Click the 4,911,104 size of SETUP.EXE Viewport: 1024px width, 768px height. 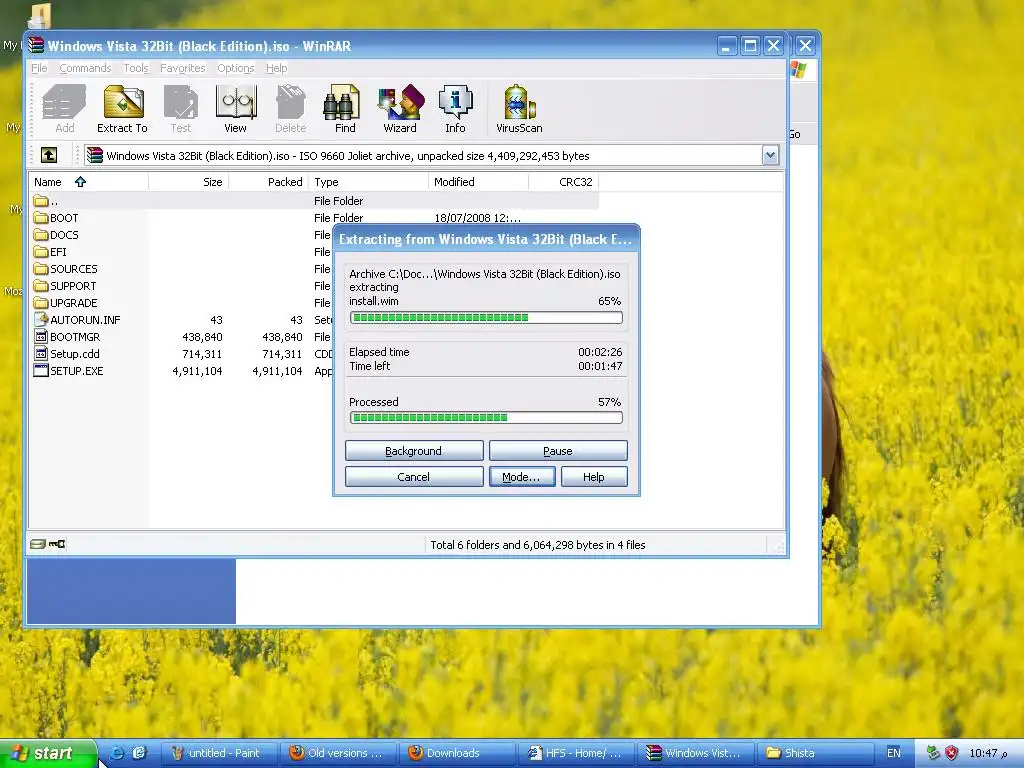(x=197, y=371)
